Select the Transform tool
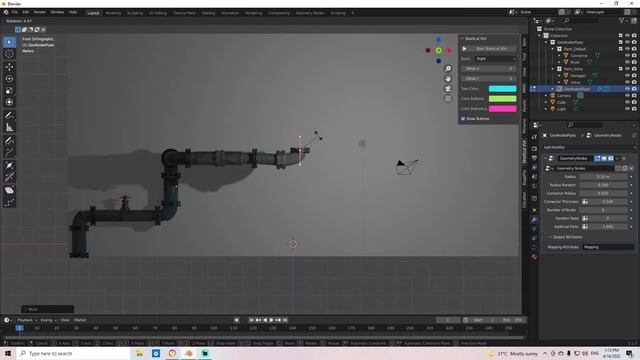640x360 pixels. (x=9, y=102)
